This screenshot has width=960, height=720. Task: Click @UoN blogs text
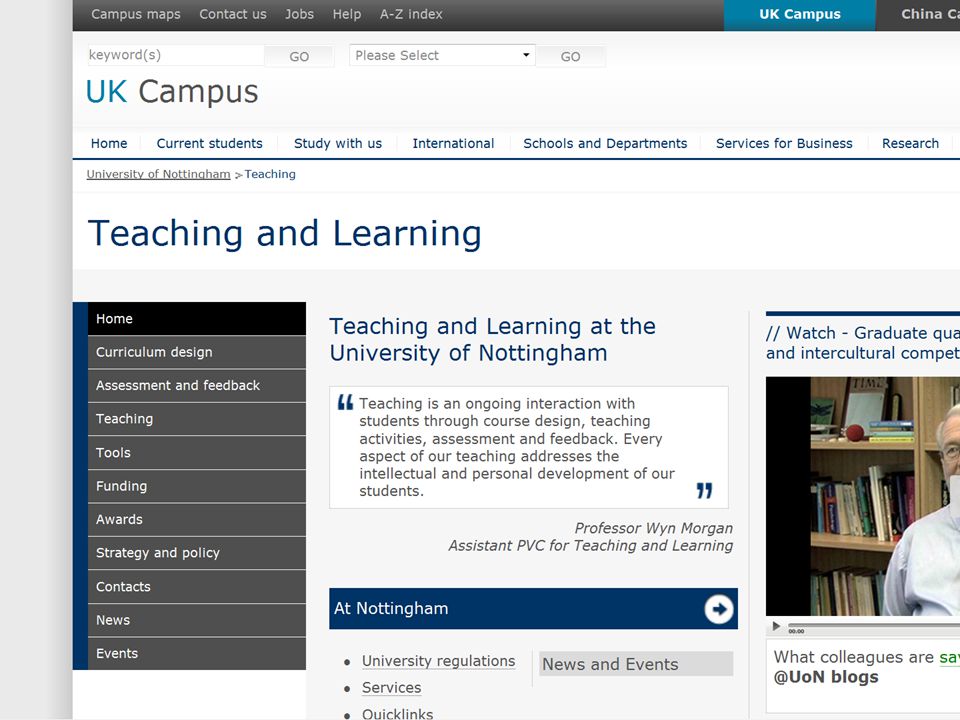point(826,677)
